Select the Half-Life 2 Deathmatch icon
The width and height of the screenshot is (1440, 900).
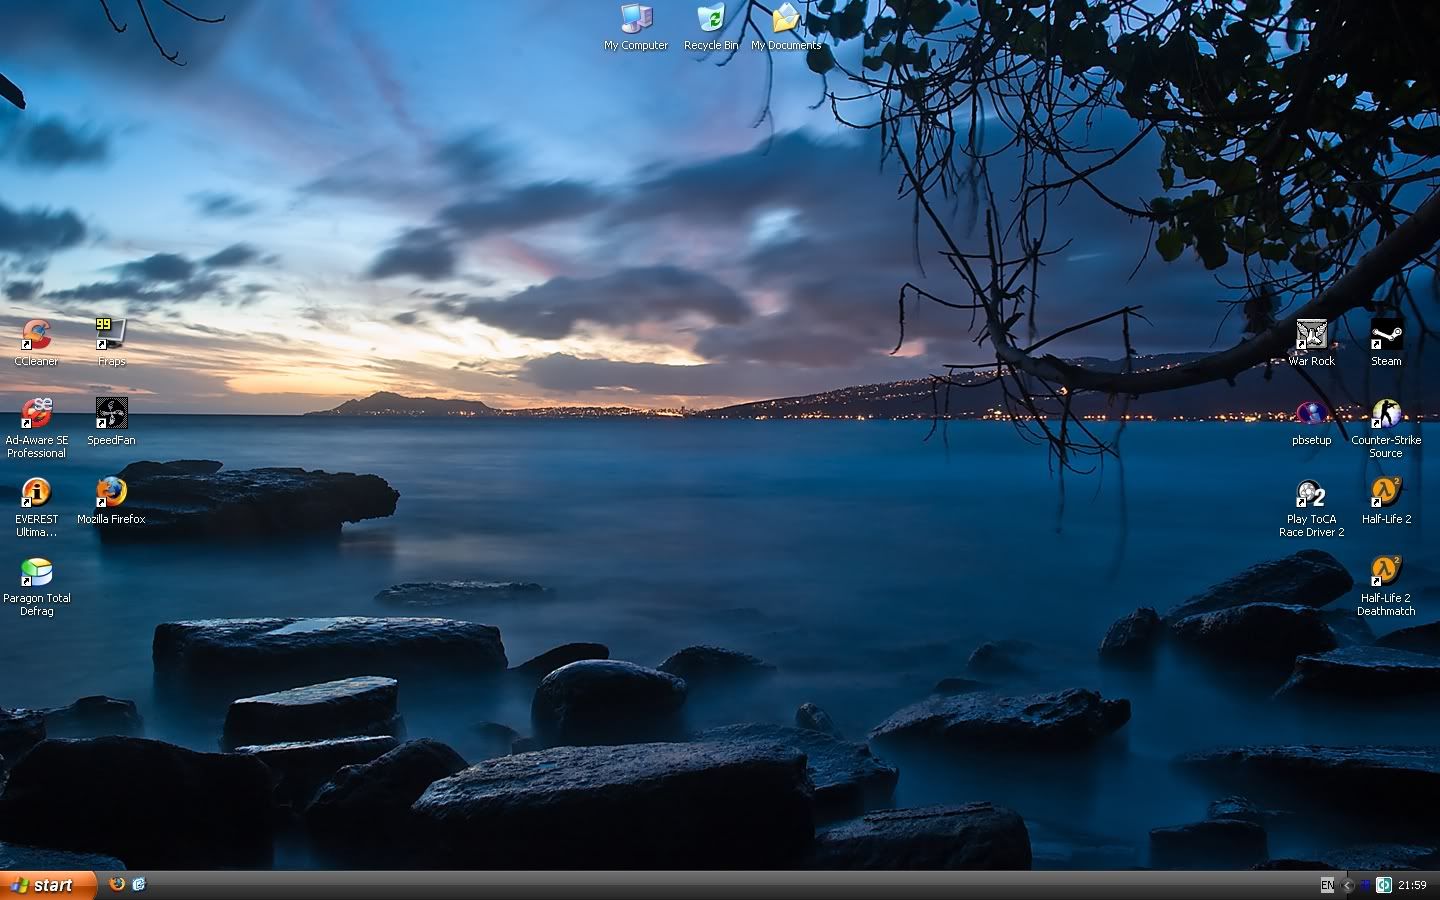point(1386,571)
